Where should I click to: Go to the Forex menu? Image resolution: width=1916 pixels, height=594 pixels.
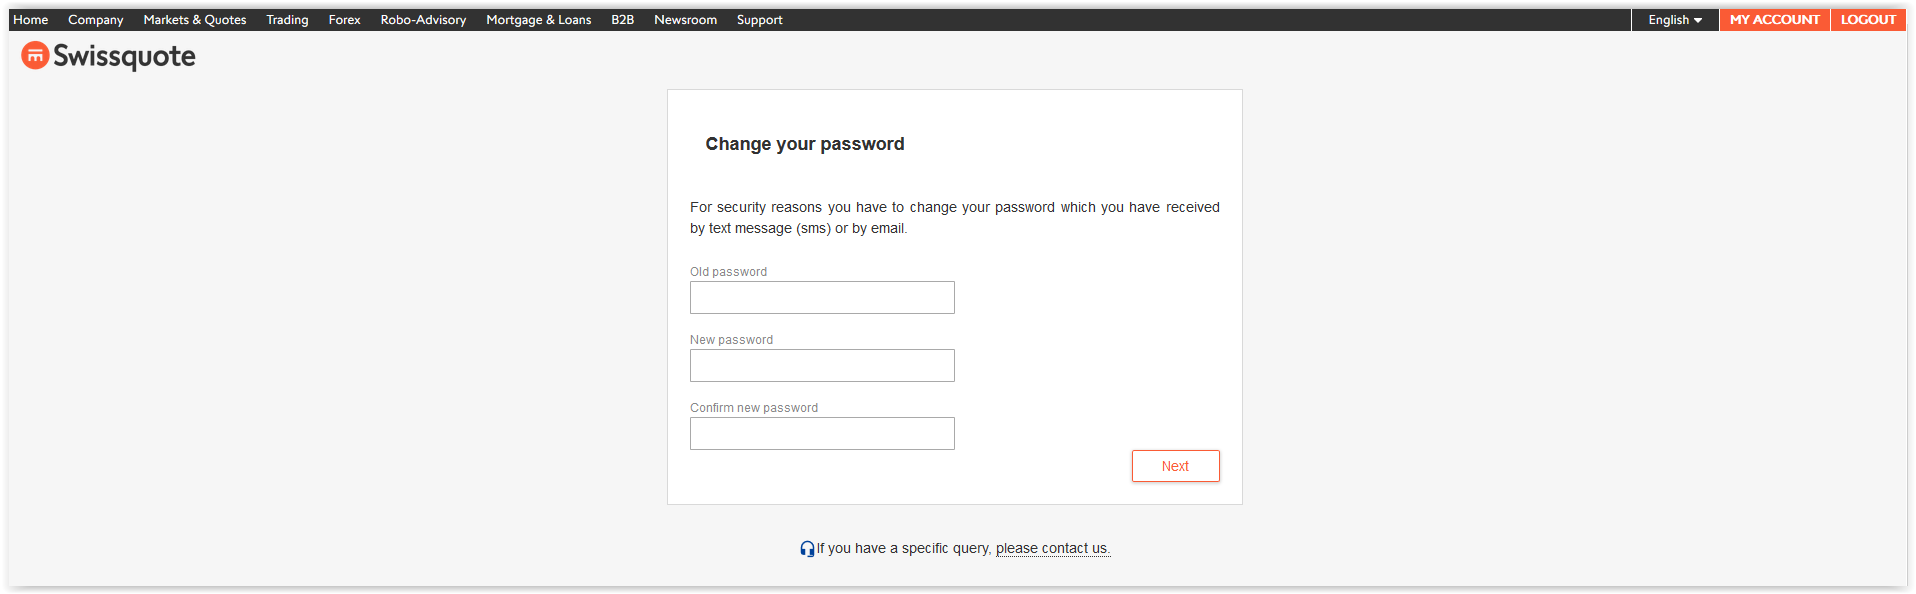[345, 20]
